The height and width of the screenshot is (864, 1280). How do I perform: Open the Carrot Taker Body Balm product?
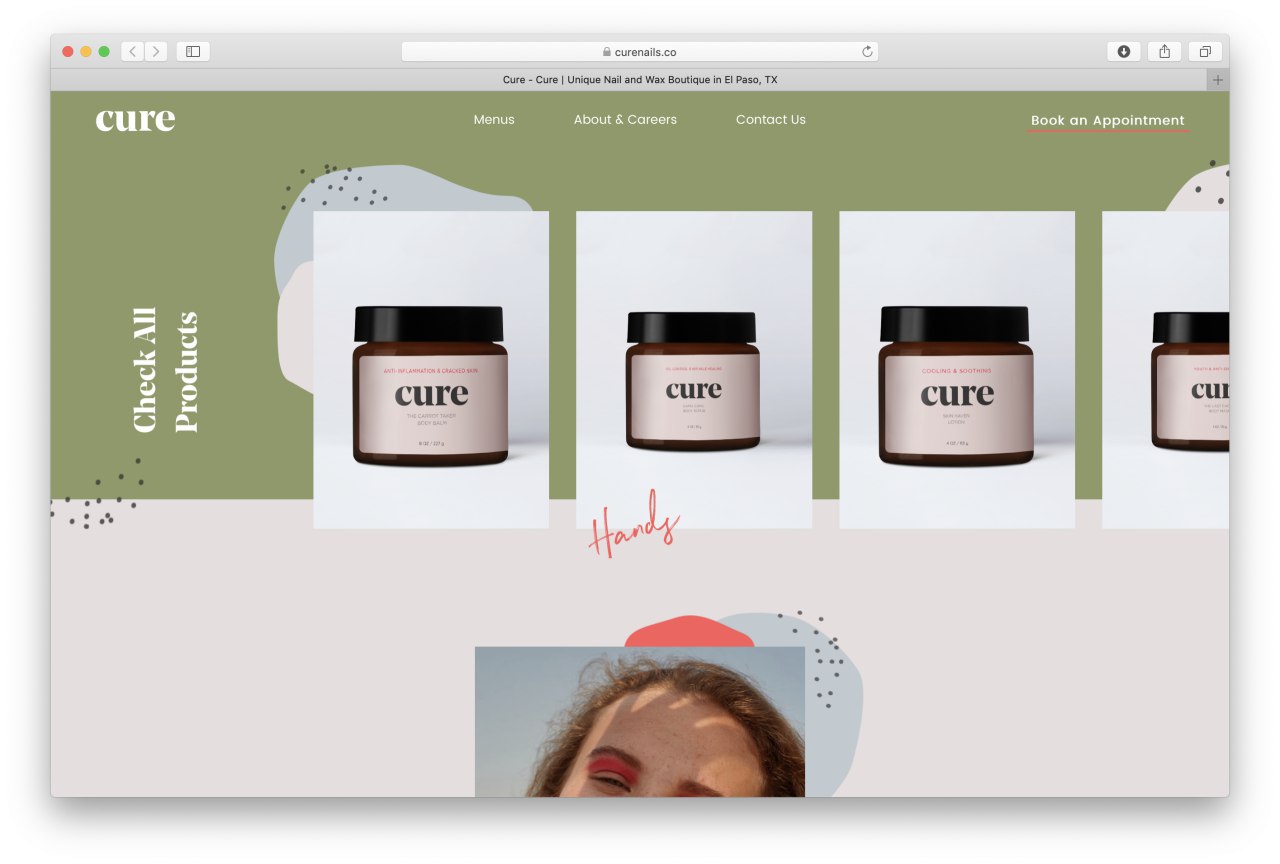[431, 369]
